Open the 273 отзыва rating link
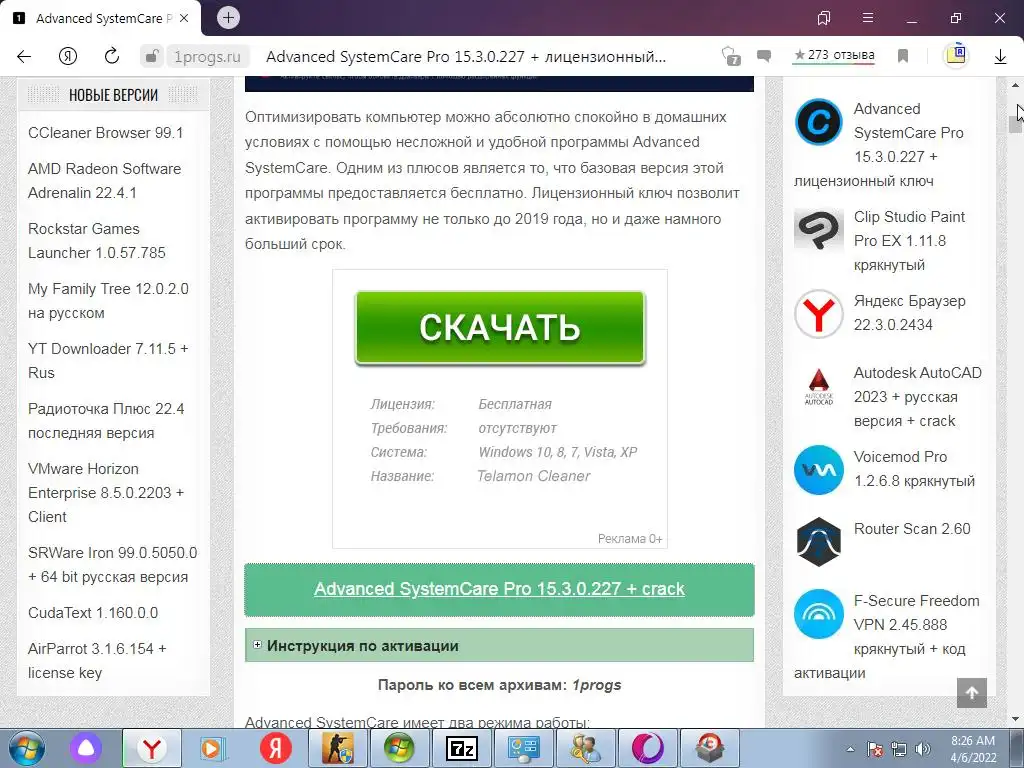 [834, 55]
